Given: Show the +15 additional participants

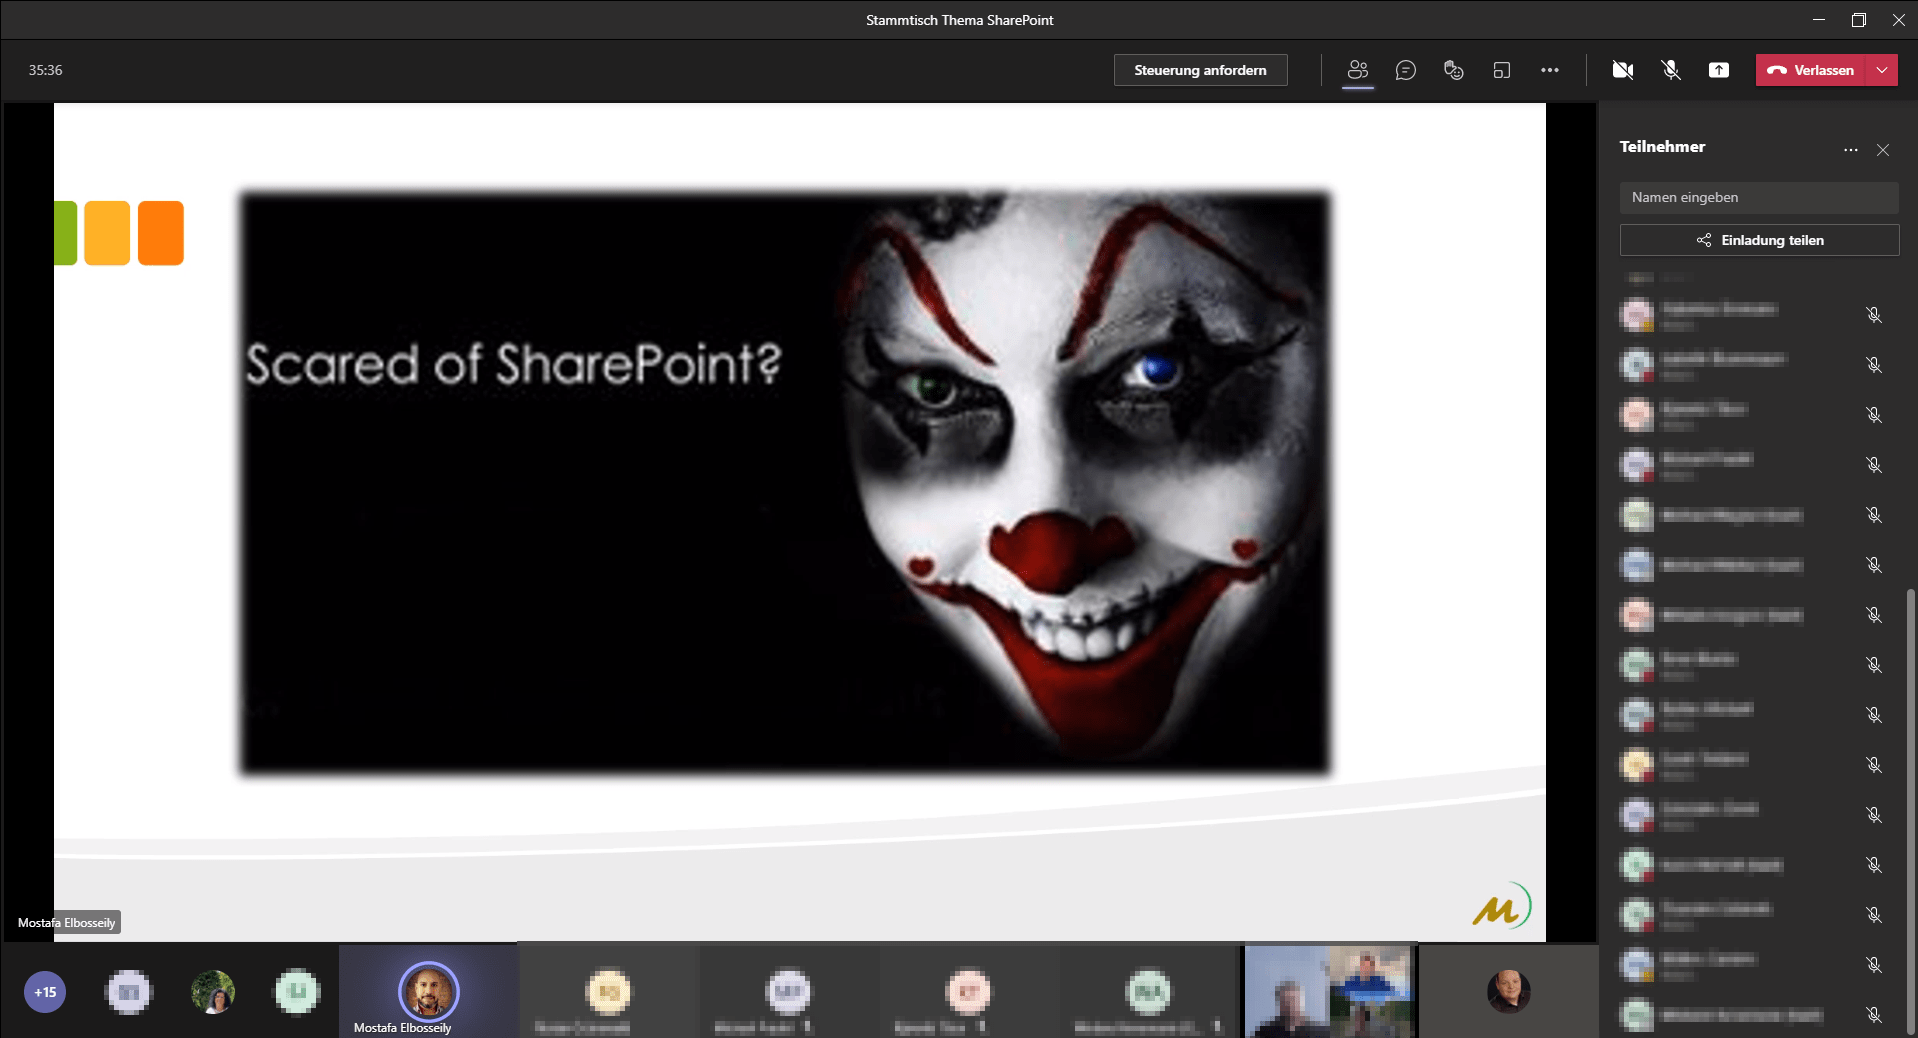Looking at the screenshot, I should 45,992.
